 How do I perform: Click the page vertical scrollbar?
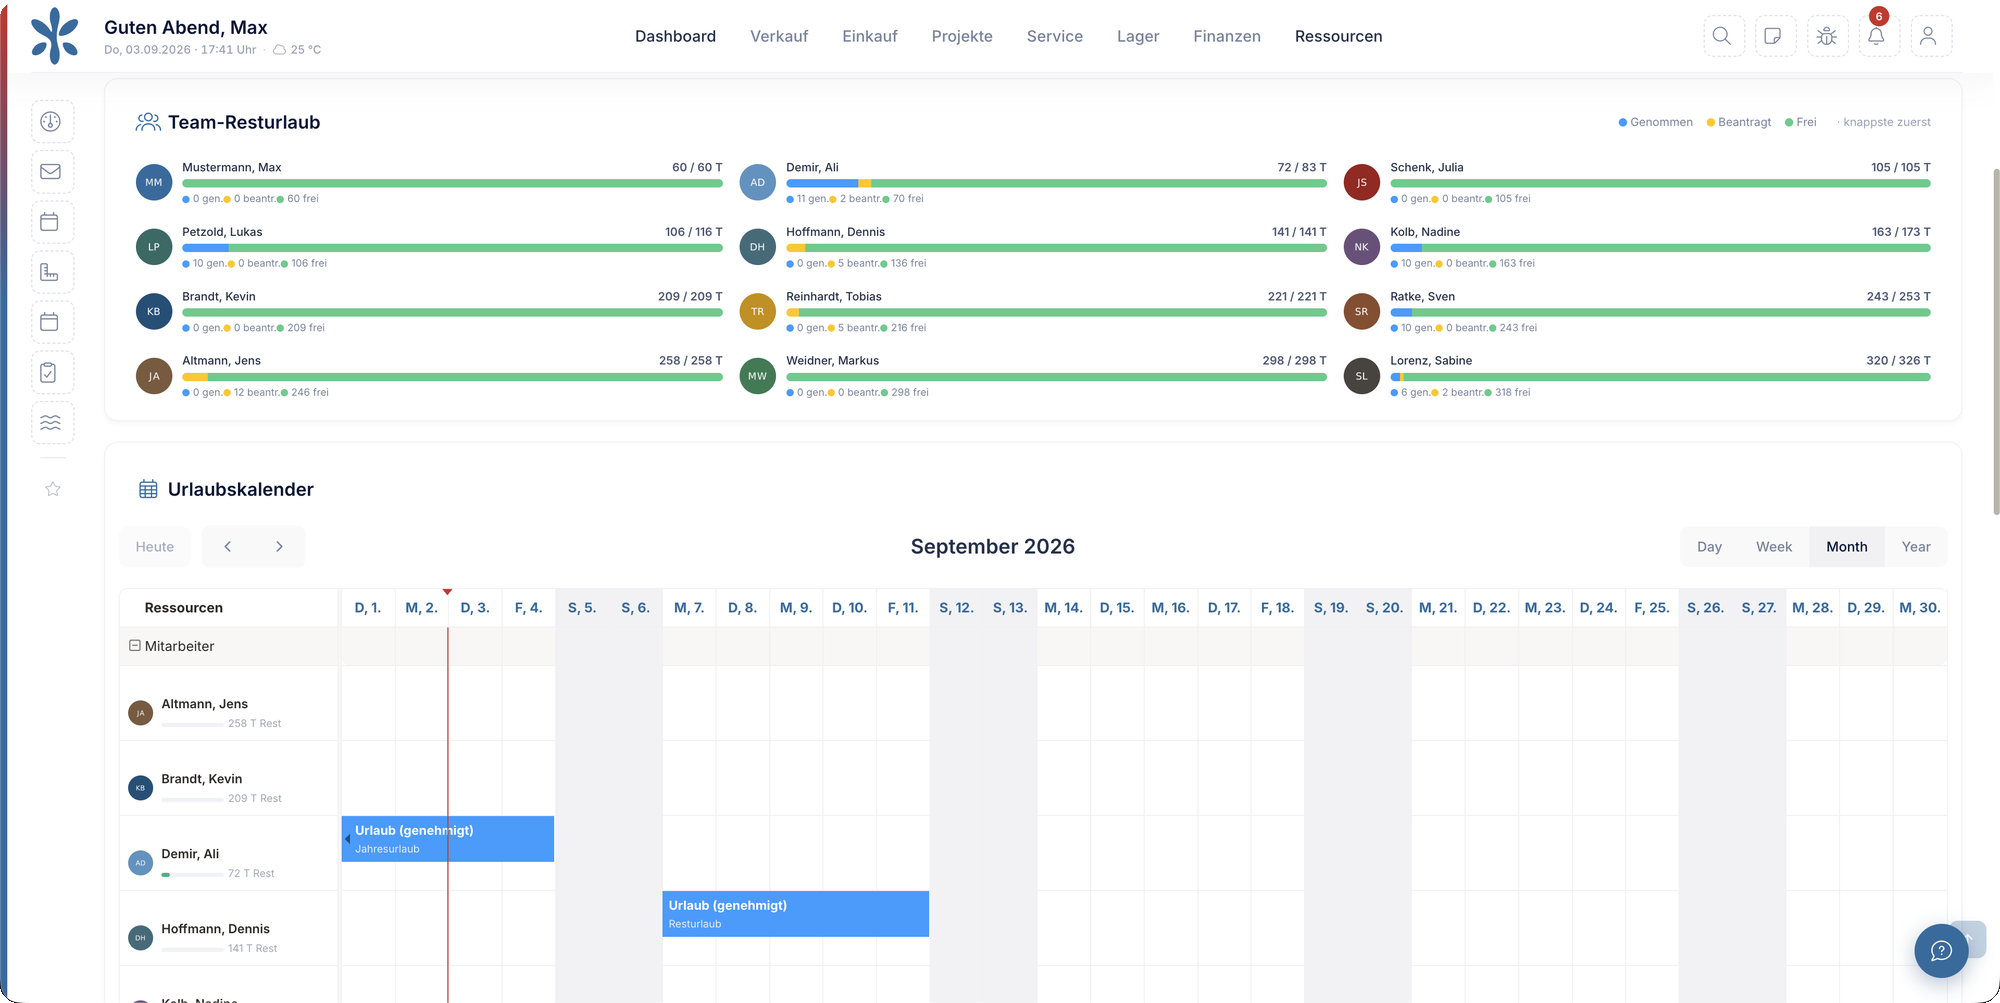[x=1996, y=340]
